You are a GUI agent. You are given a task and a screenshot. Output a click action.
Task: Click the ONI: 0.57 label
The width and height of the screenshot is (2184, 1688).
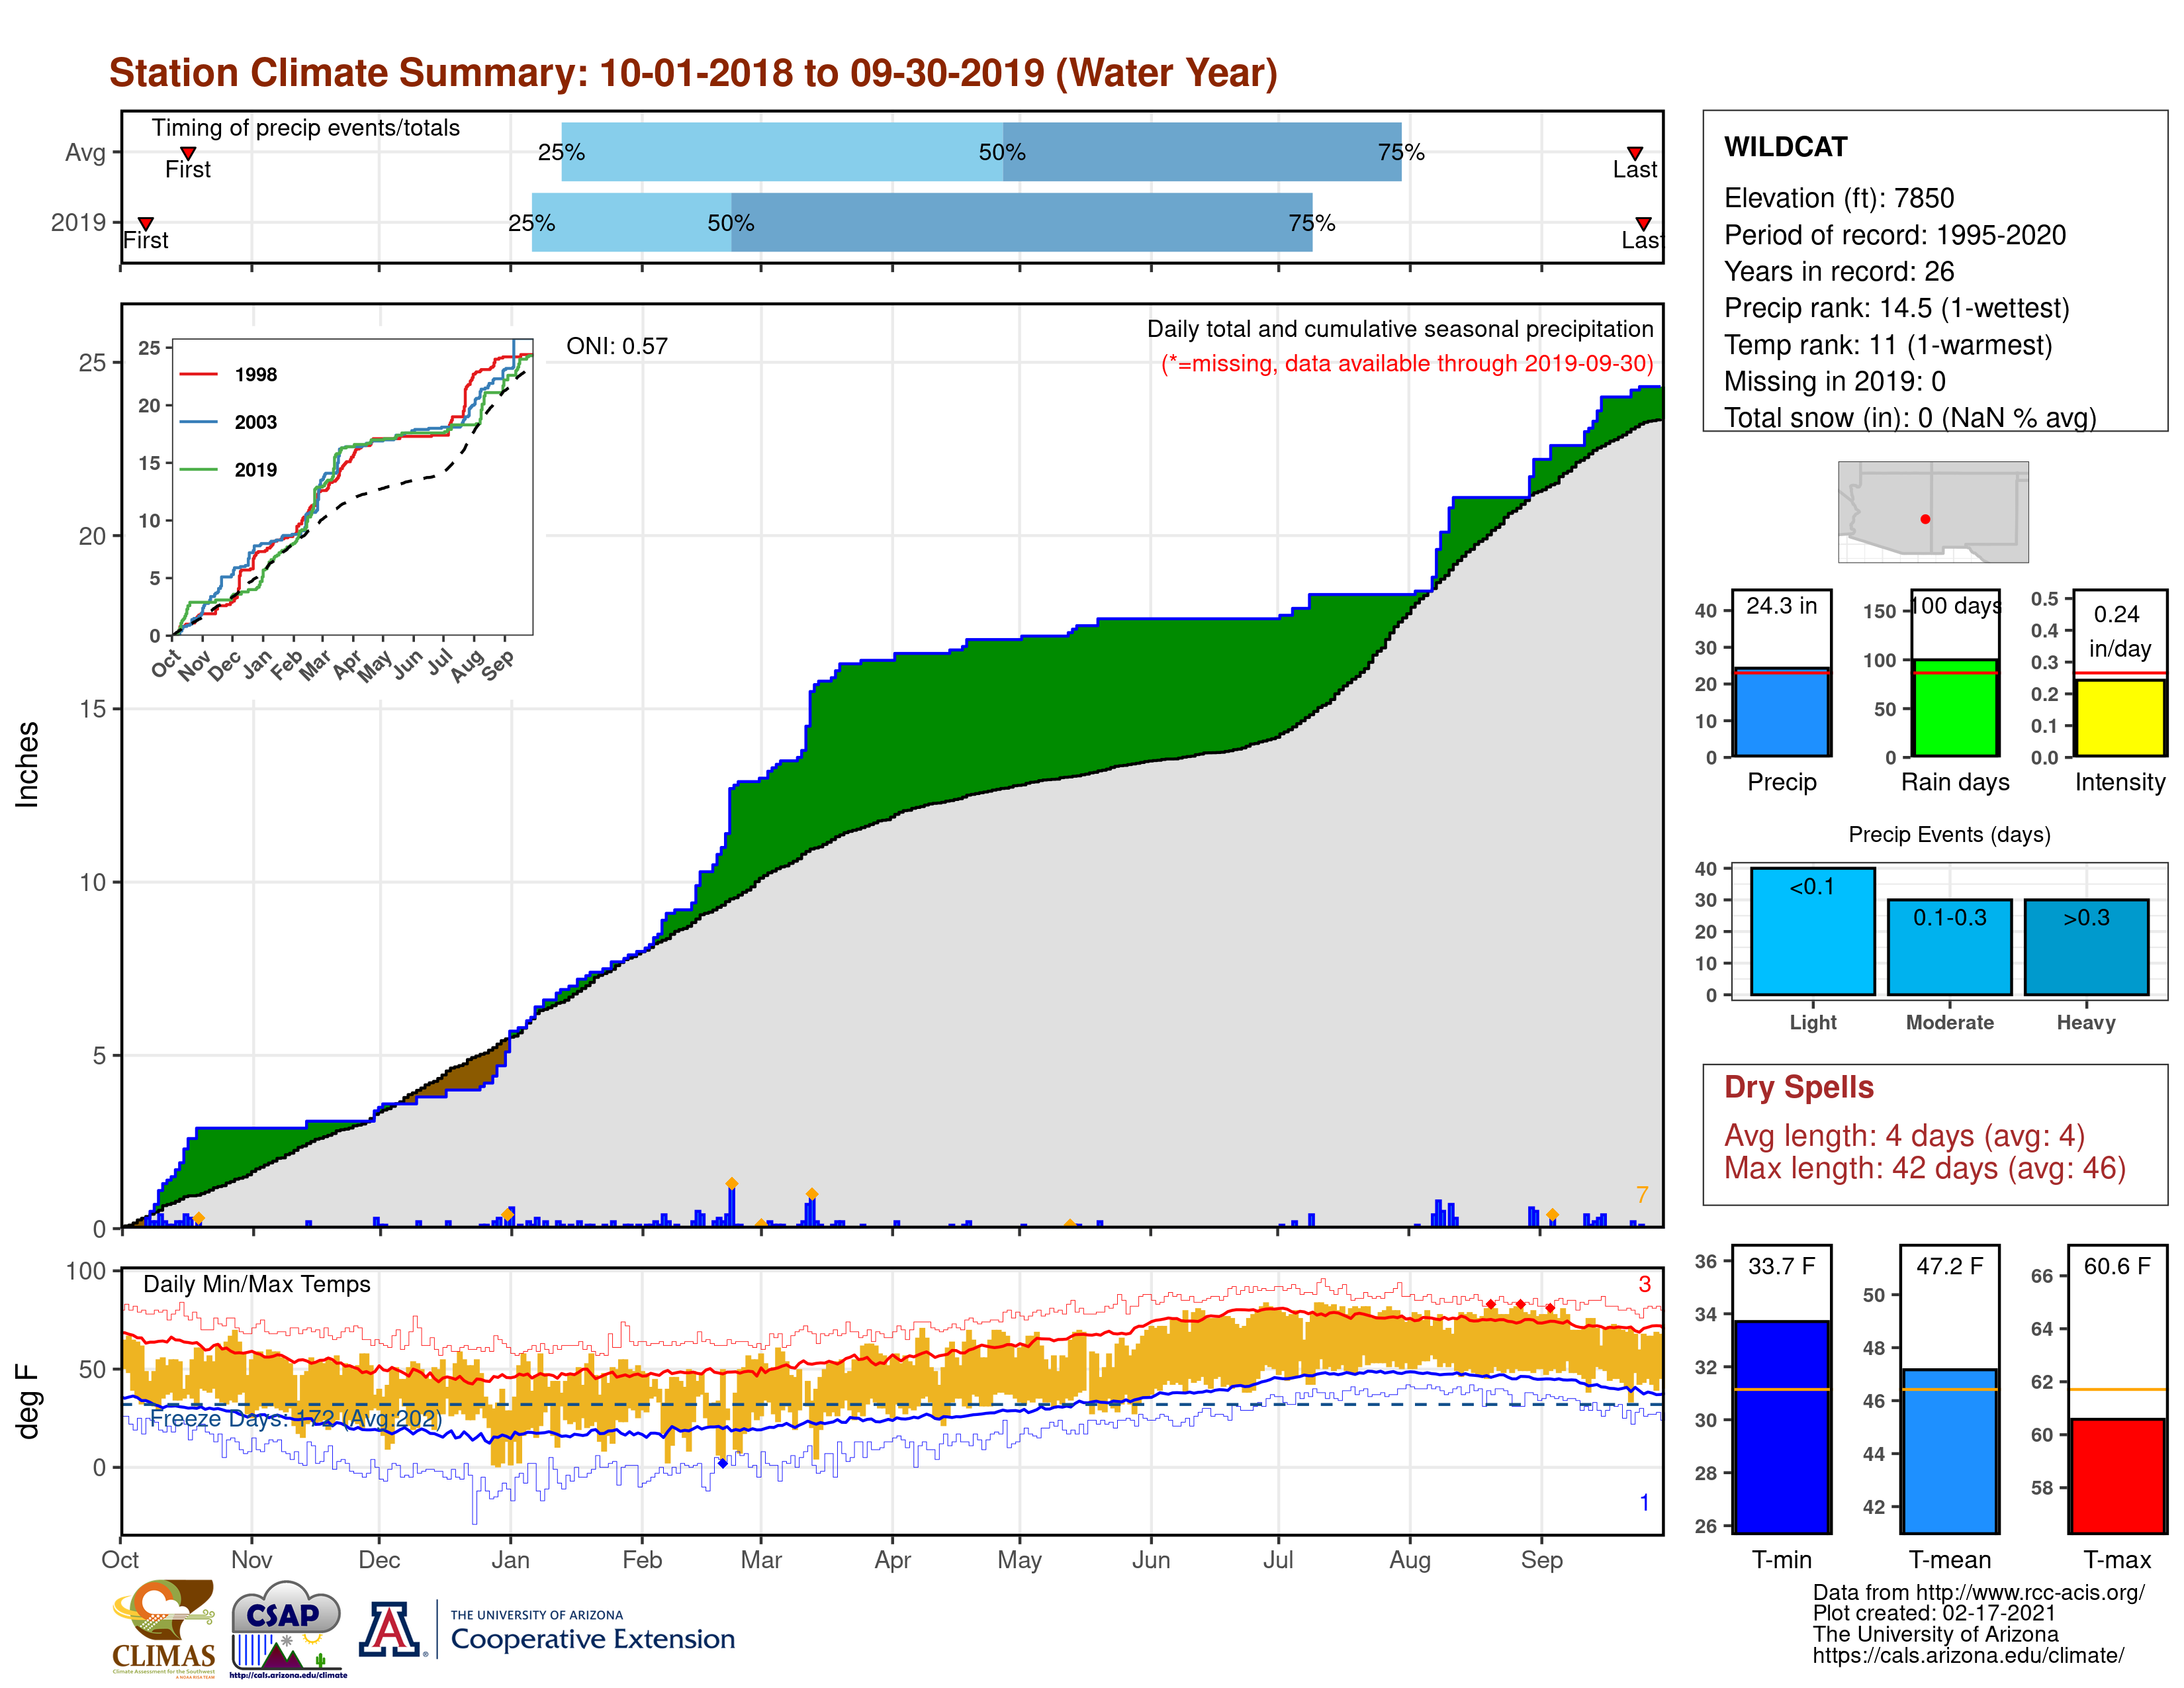(x=616, y=346)
